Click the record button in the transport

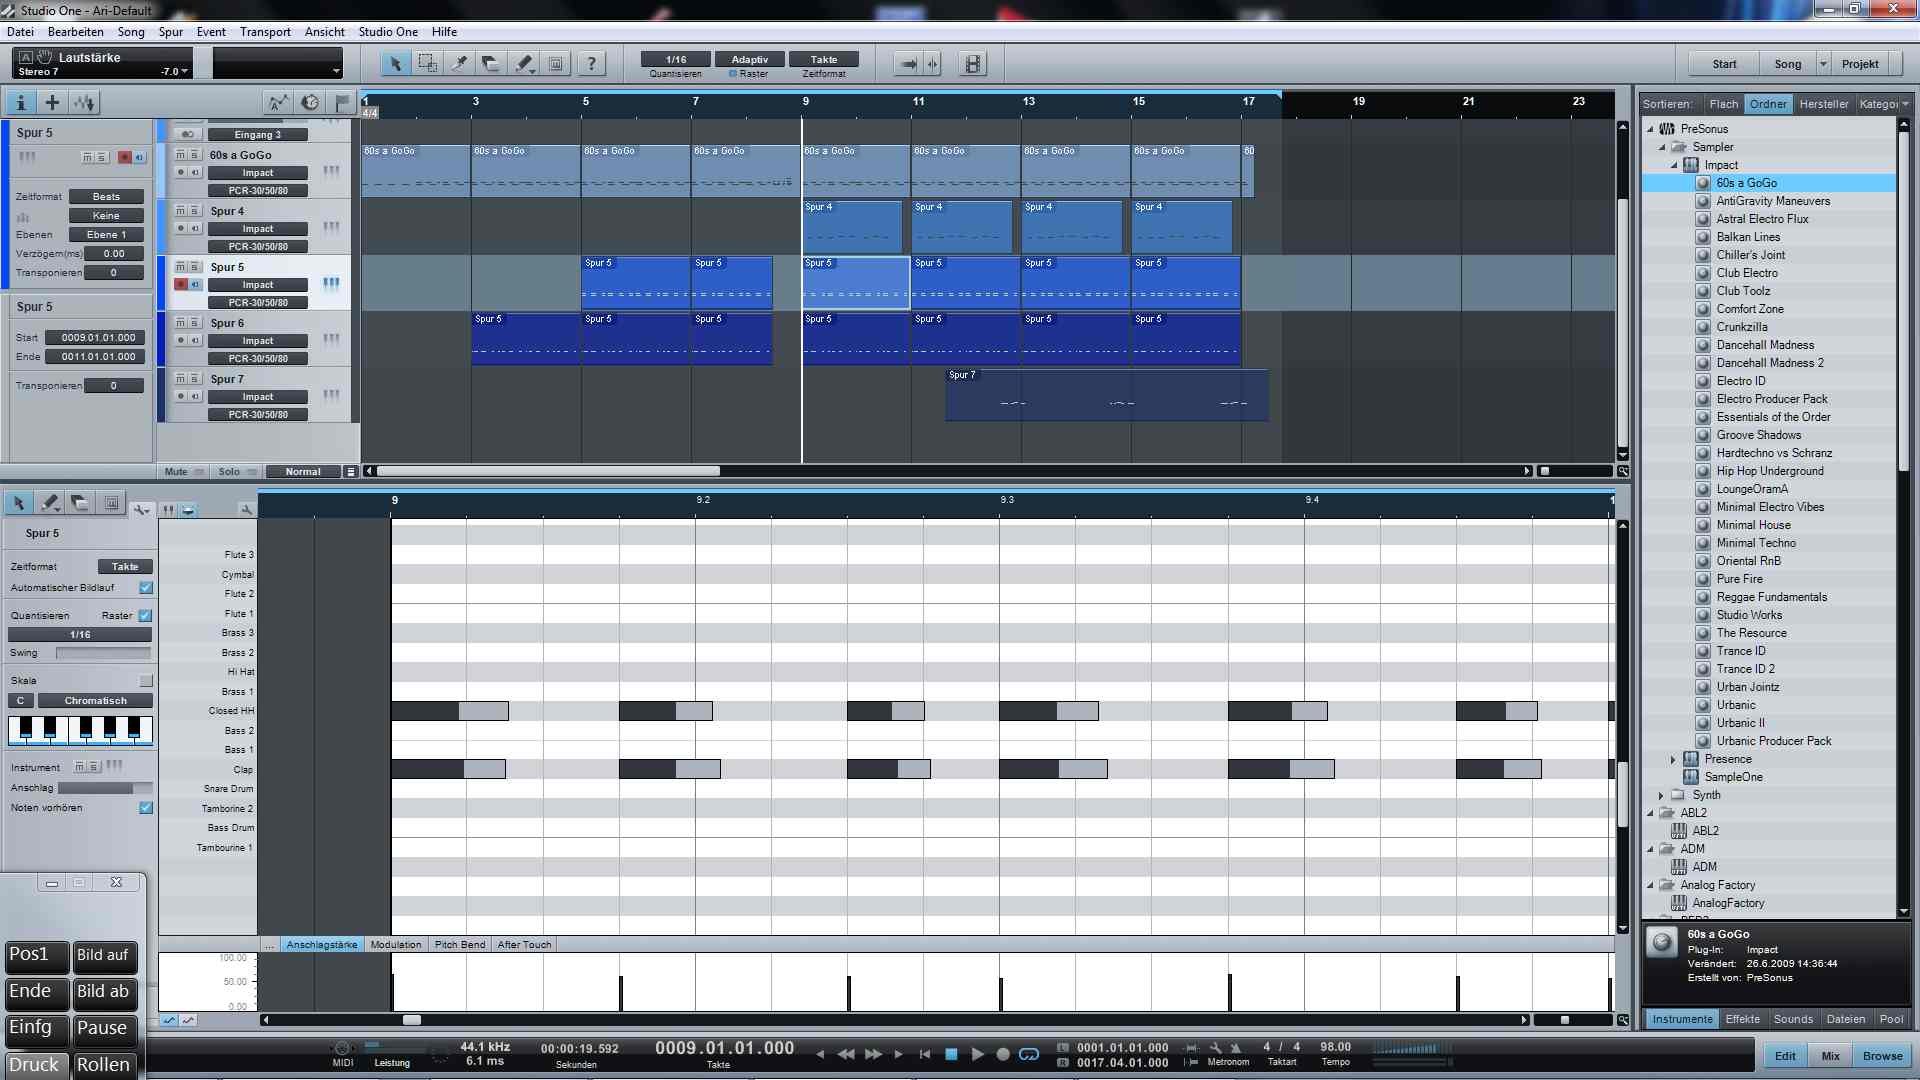point(1003,1054)
